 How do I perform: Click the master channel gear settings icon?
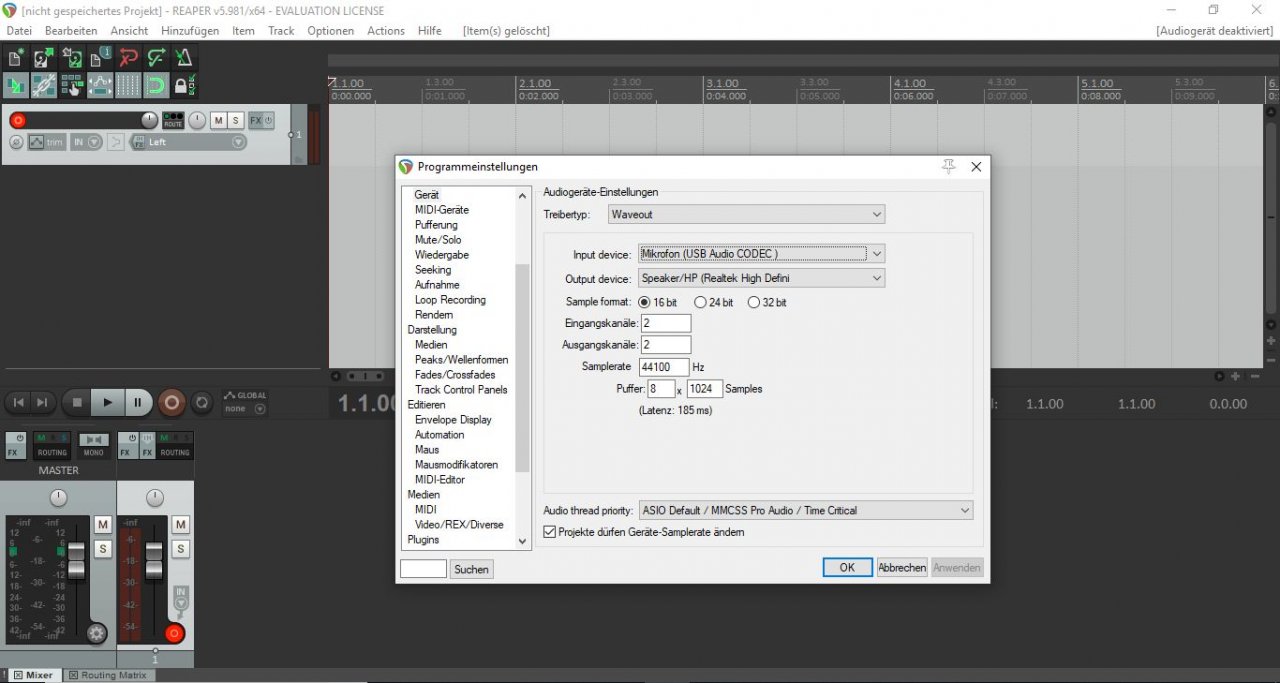(96, 633)
